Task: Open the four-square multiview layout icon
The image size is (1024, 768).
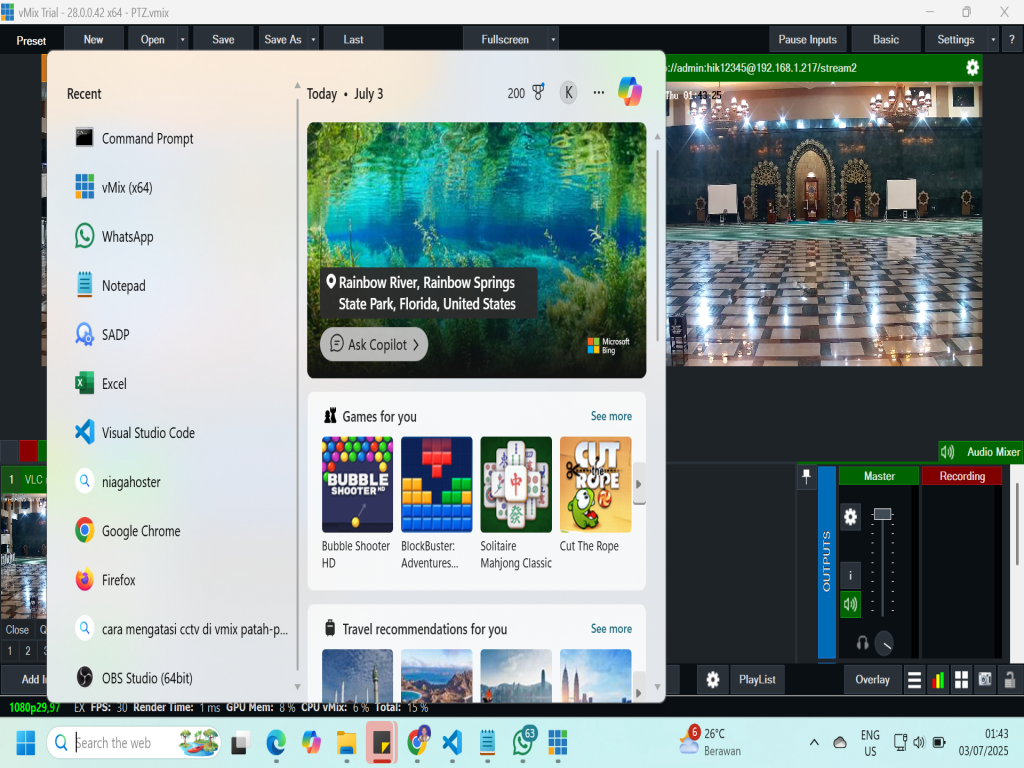Action: [x=961, y=680]
